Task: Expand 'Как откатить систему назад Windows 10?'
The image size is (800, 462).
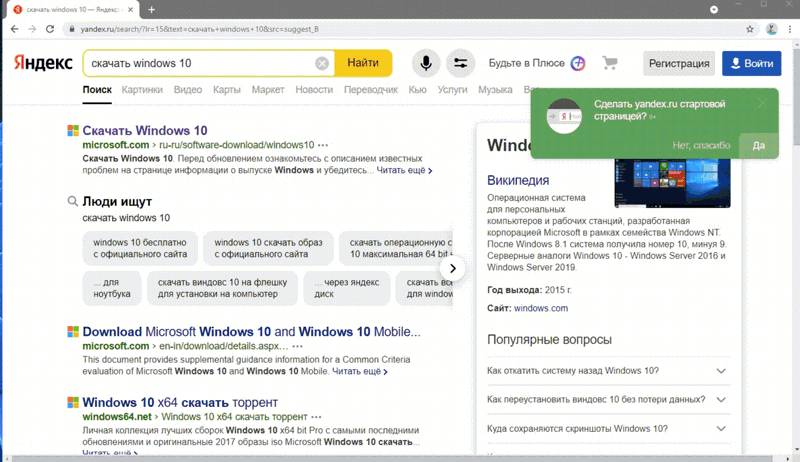Action: (x=609, y=371)
